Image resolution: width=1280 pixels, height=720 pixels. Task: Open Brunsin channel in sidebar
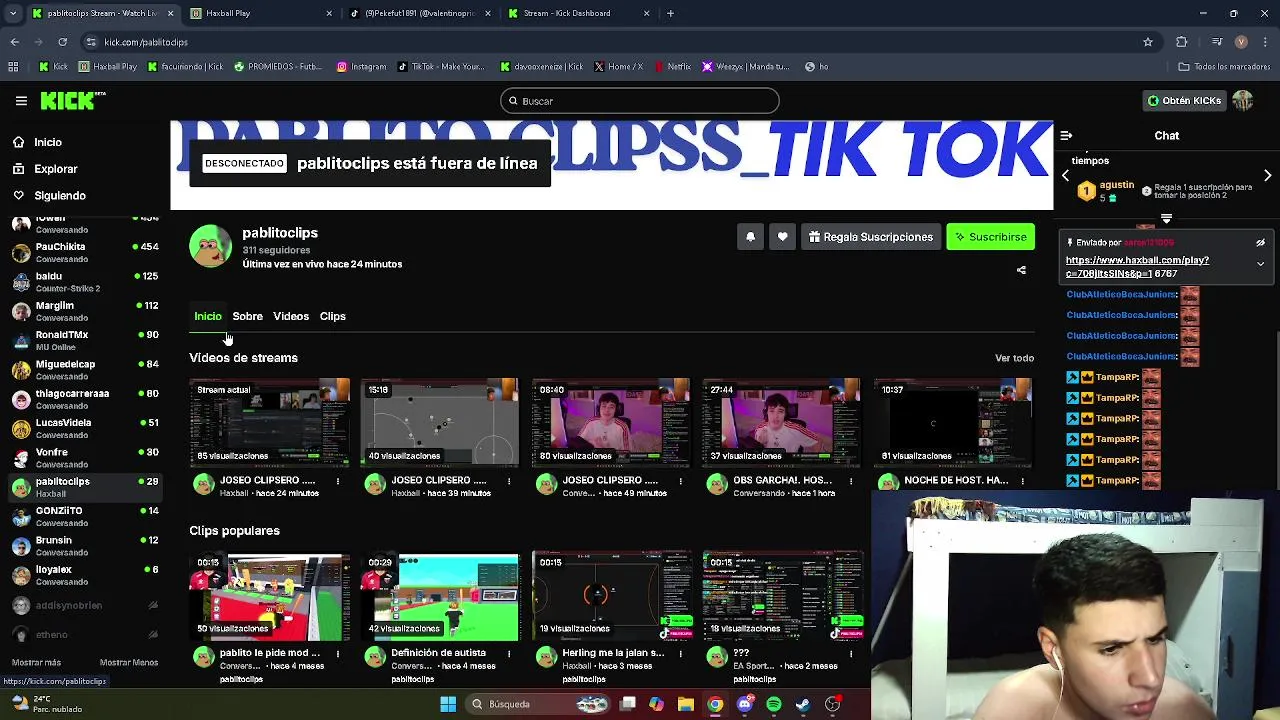pyautogui.click(x=85, y=546)
